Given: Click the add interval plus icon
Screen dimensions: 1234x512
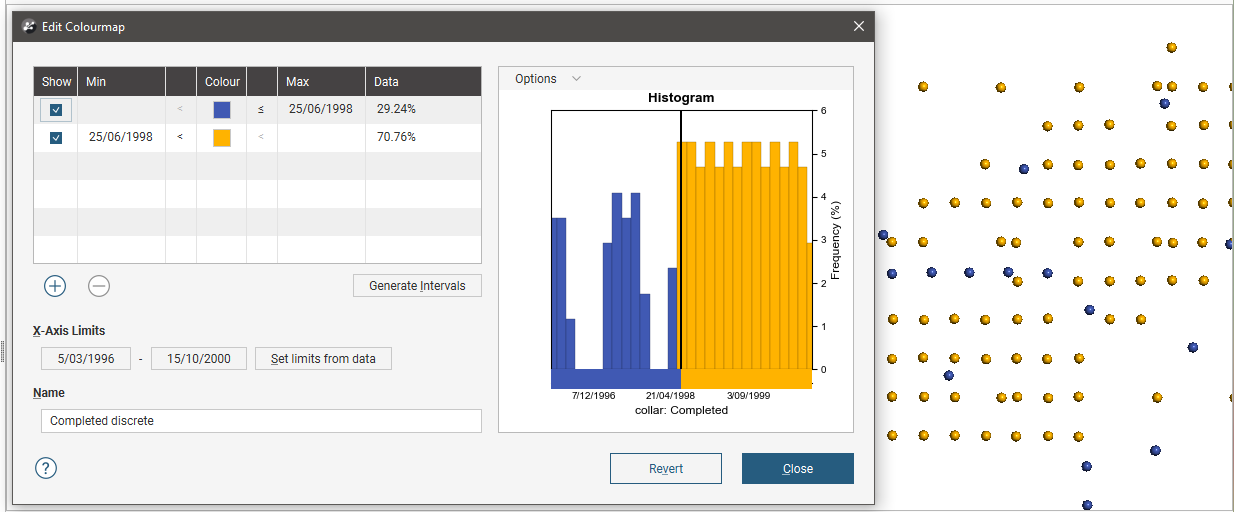Looking at the screenshot, I should (55, 286).
